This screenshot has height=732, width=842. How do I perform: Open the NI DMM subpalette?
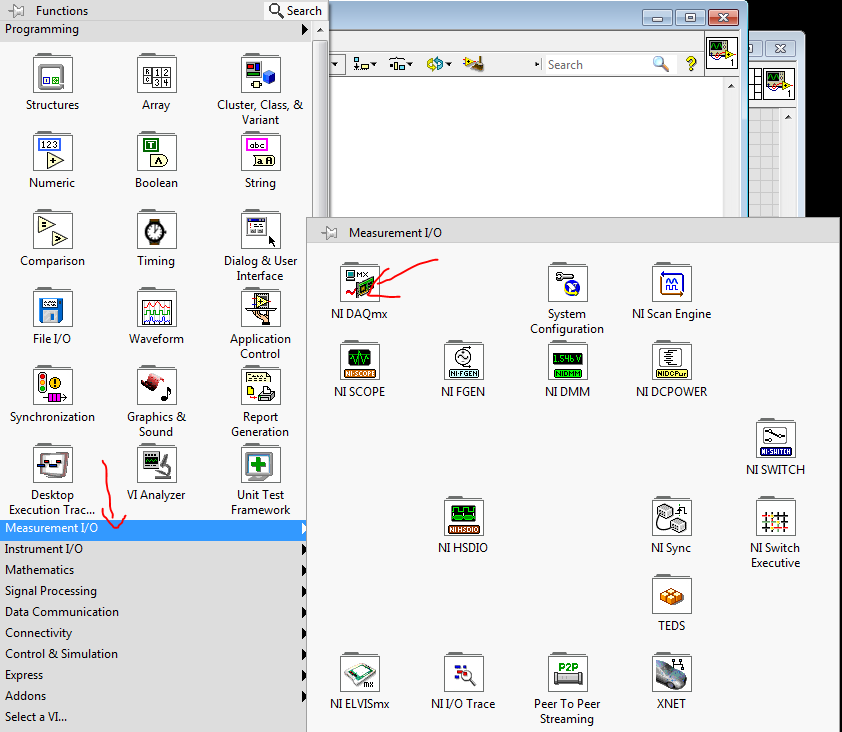tap(568, 360)
